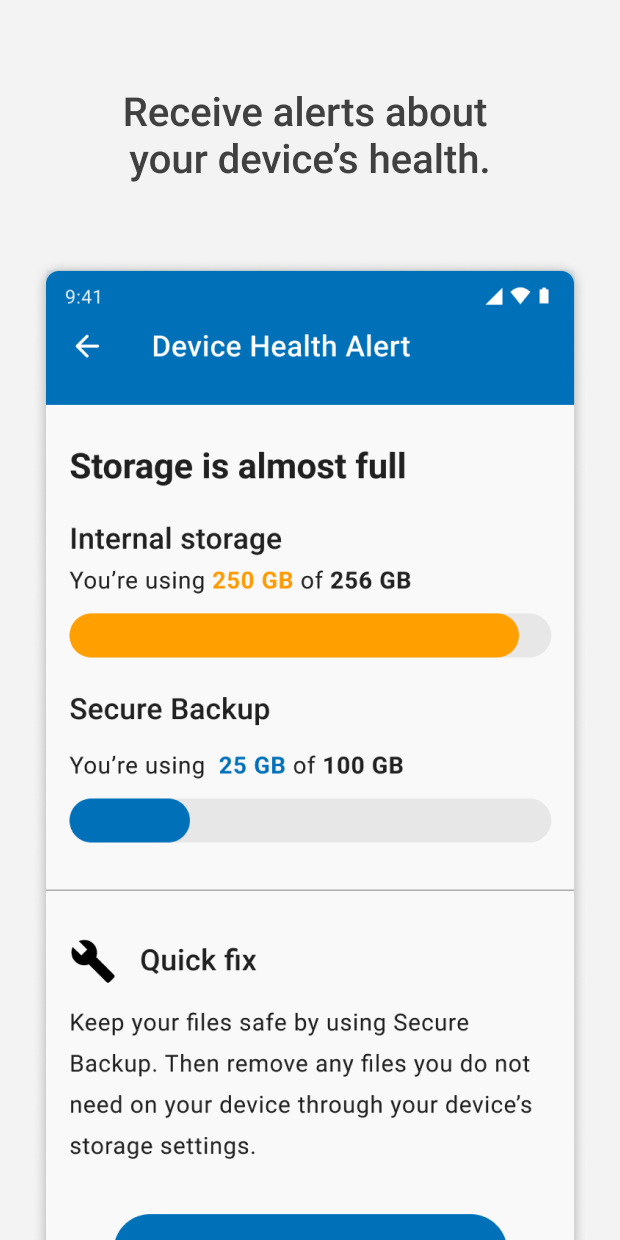620x1240 pixels.
Task: Click the blue 25 GB usage value
Action: coord(252,765)
